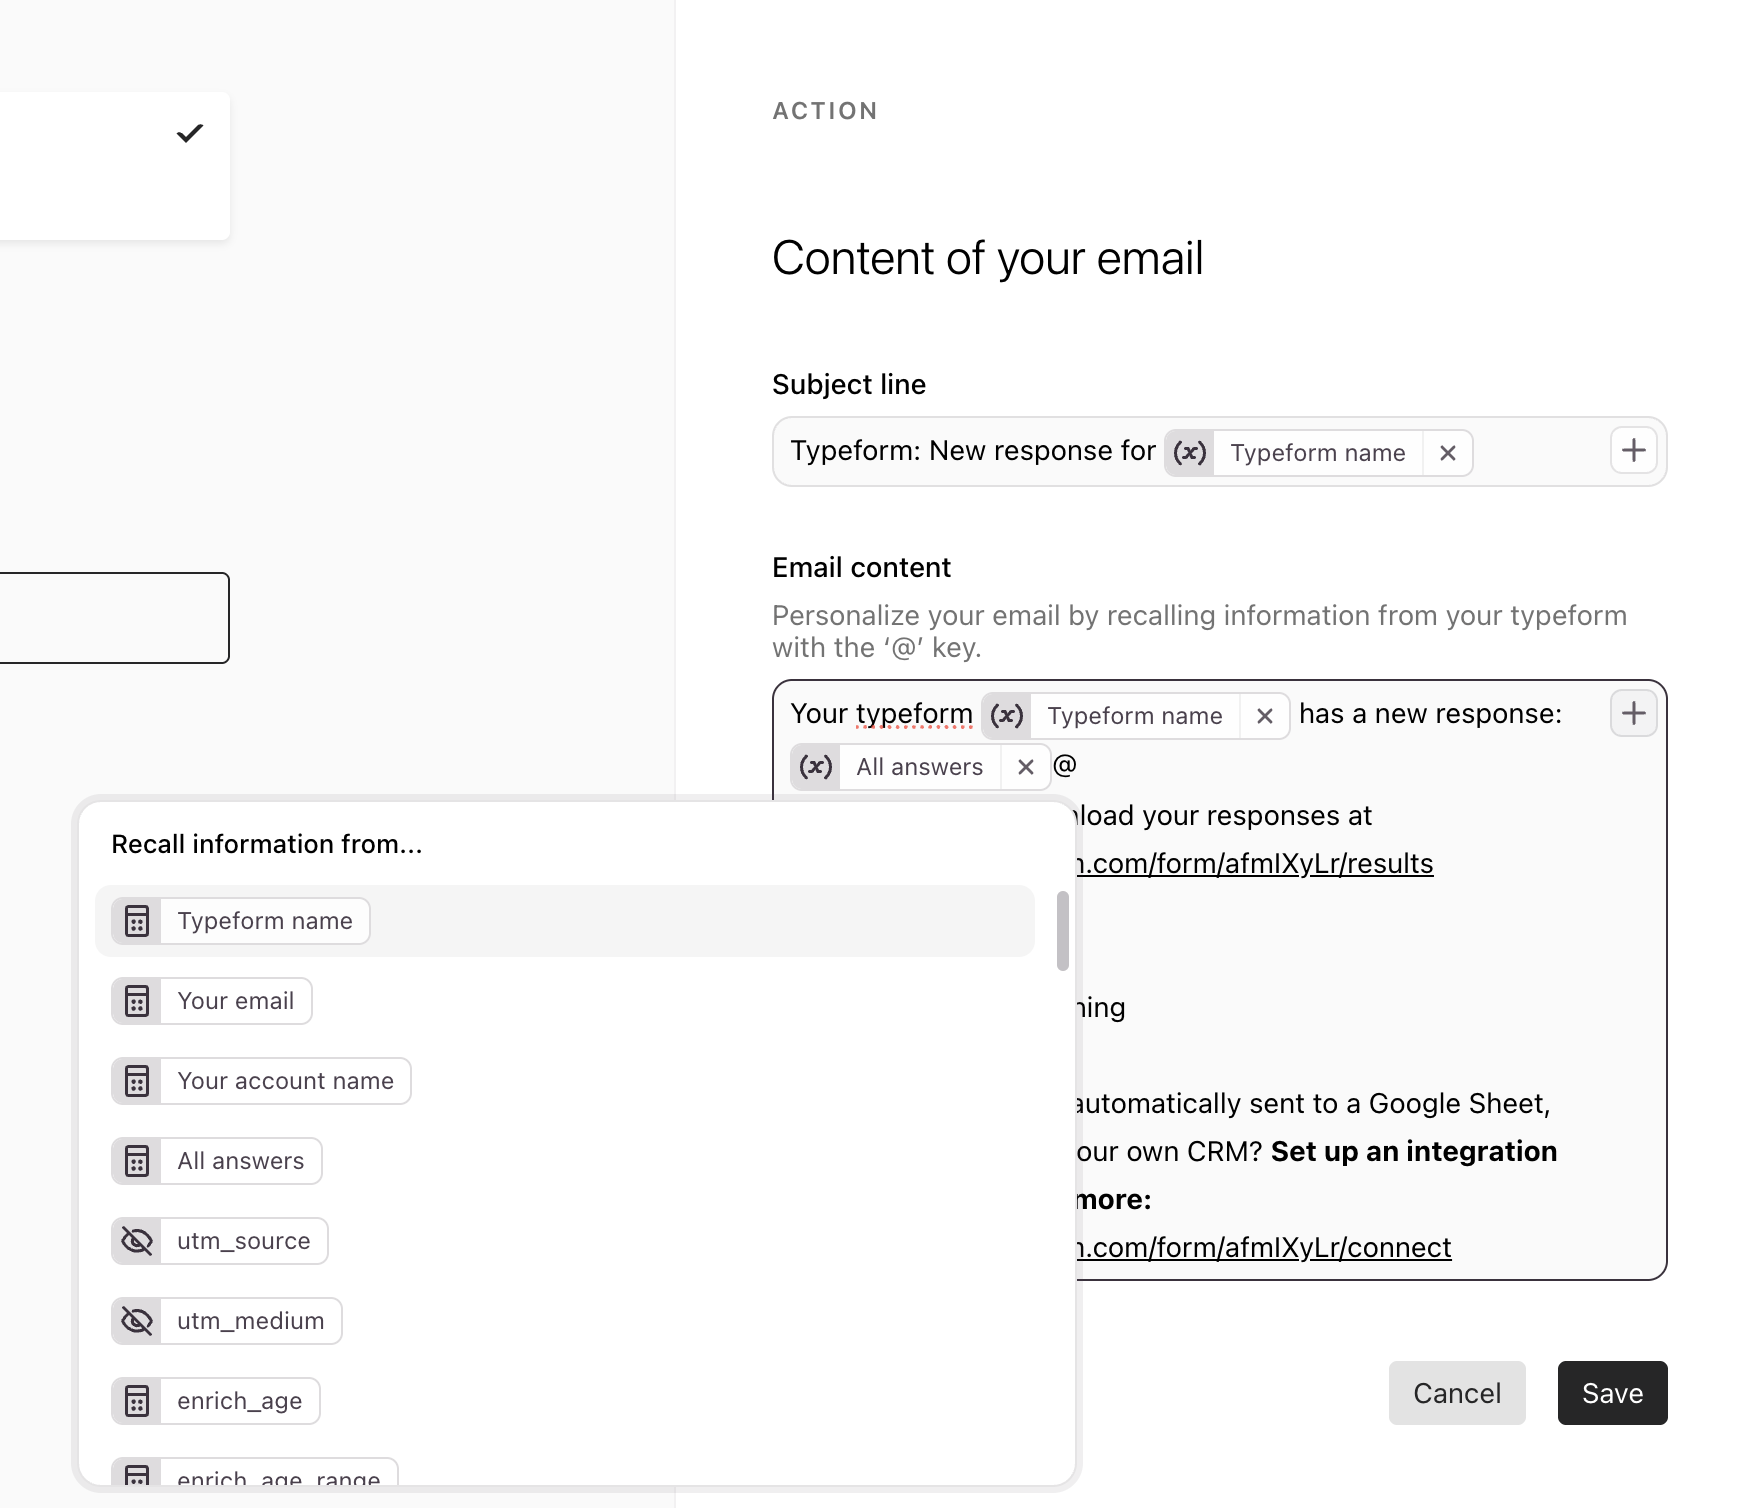
Task: Open the form connect link
Action: pos(1264,1247)
